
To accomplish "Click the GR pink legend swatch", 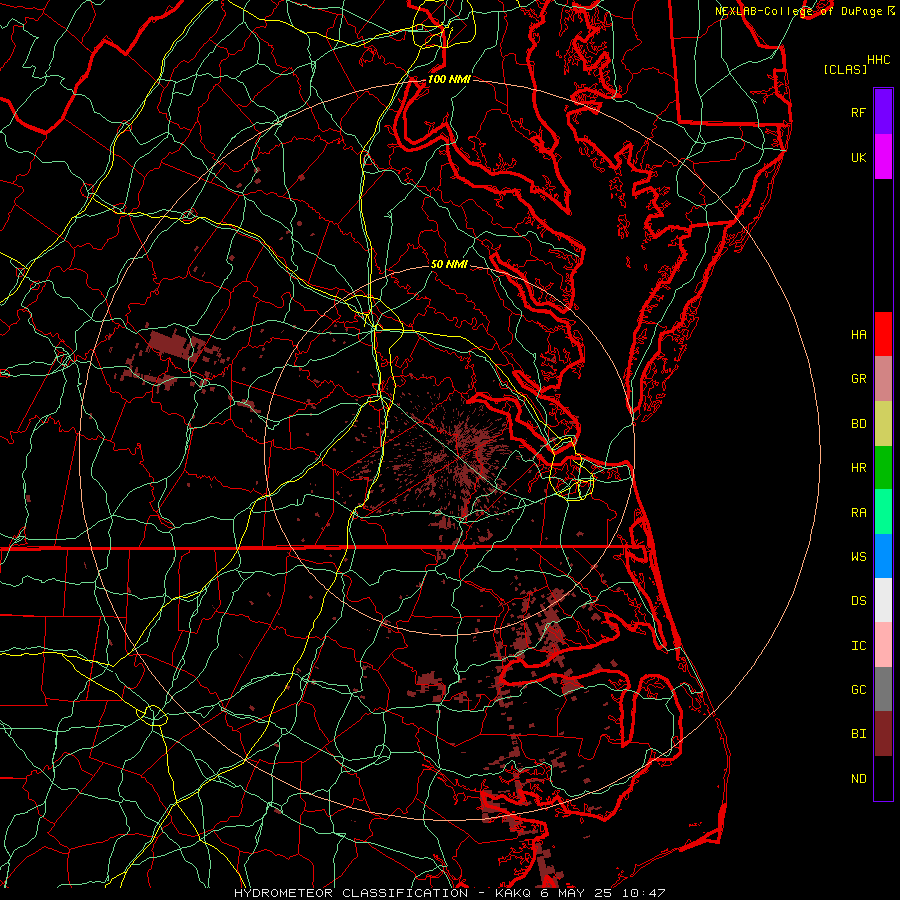I will [x=883, y=378].
